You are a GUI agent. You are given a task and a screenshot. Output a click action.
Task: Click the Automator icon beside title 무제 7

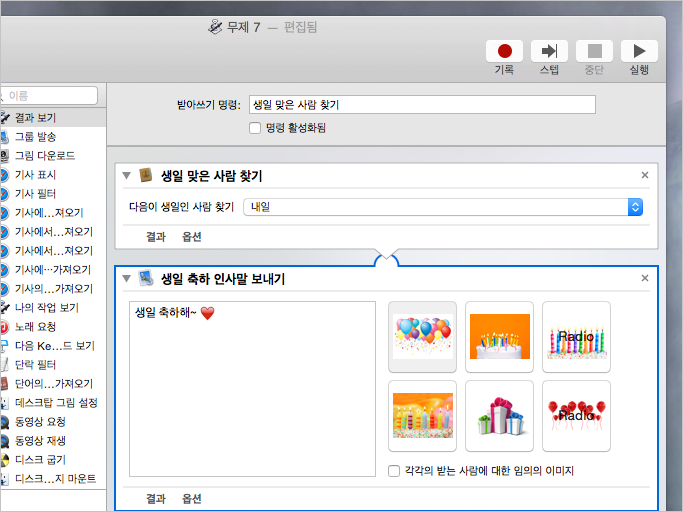click(x=215, y=27)
